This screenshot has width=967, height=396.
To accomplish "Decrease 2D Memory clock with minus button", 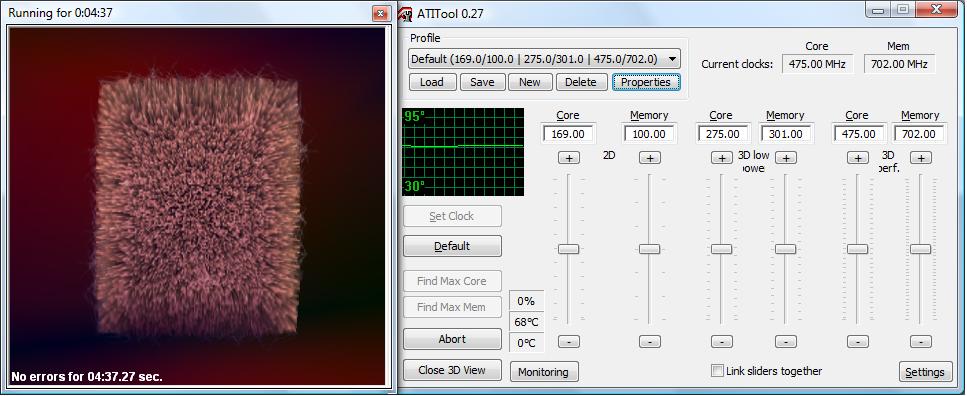I will click(649, 341).
